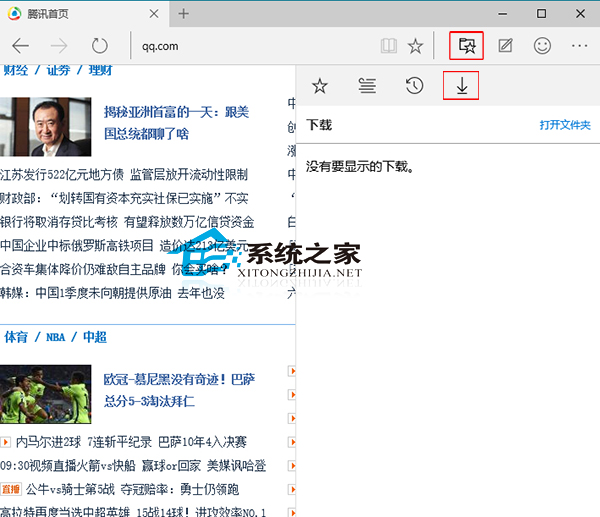Click video play icon before 内马尔进2球
Screen dimensions: 600x517
(5, 442)
